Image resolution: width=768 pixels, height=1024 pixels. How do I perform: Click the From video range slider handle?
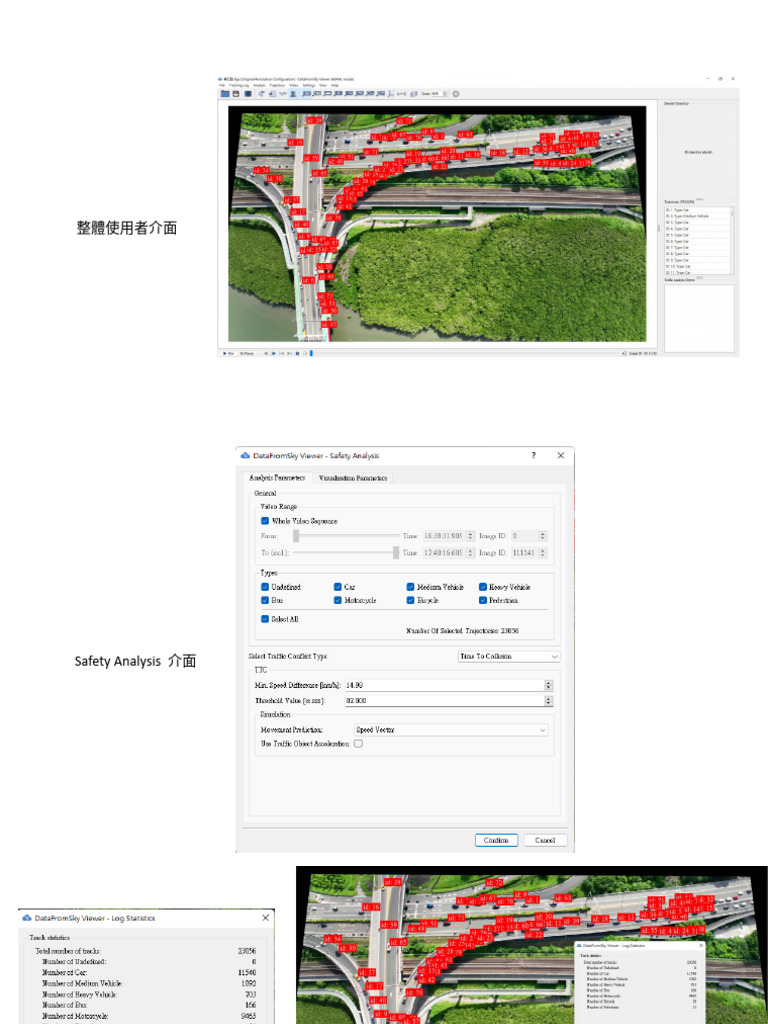pyautogui.click(x=296, y=536)
